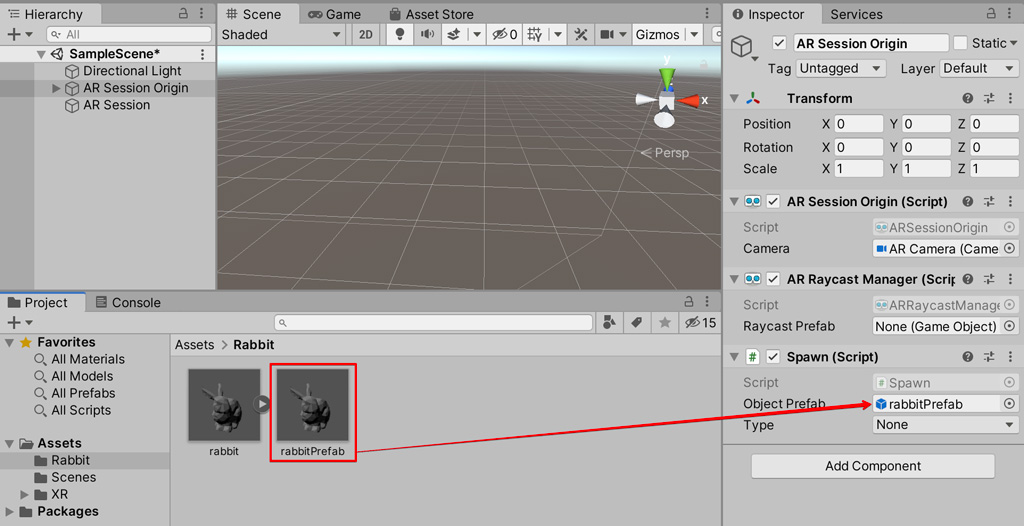
Task: Click the Add Component button
Action: pyautogui.click(x=872, y=467)
